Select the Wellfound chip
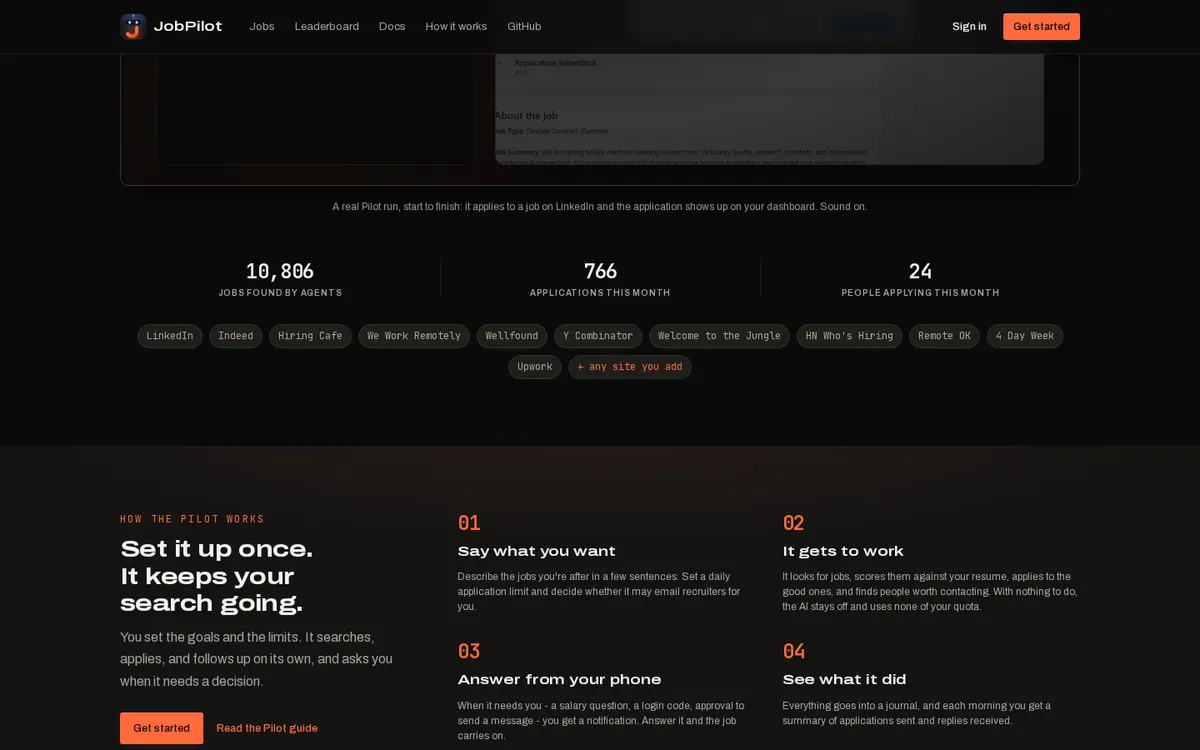This screenshot has height=750, width=1200. 512,336
